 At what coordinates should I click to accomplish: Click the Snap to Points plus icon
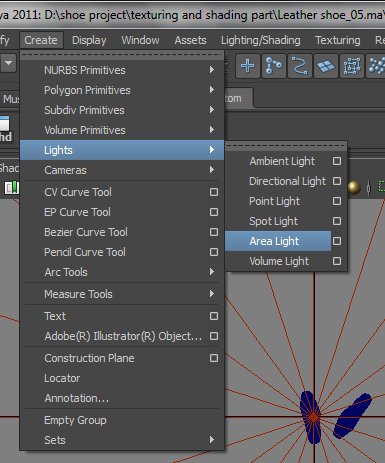pos(247,66)
